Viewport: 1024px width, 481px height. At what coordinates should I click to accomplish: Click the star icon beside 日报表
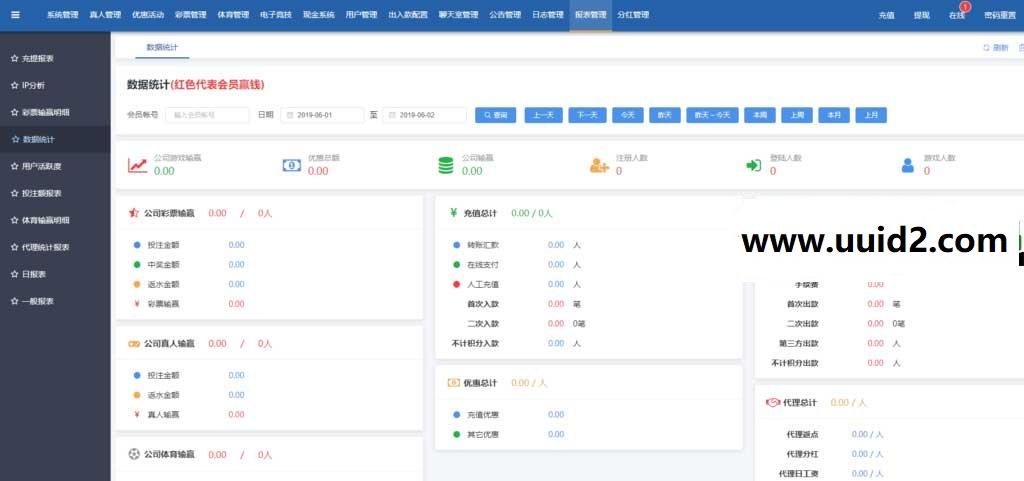(14, 274)
